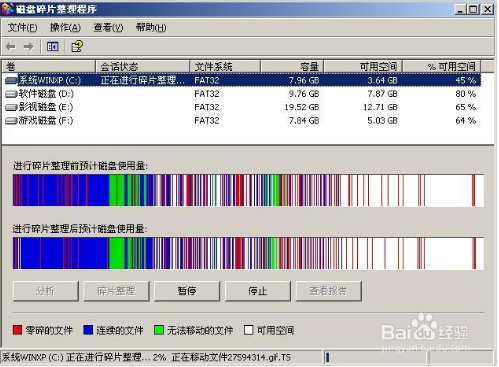Close the Disk Defragmenter window

tap(488, 9)
